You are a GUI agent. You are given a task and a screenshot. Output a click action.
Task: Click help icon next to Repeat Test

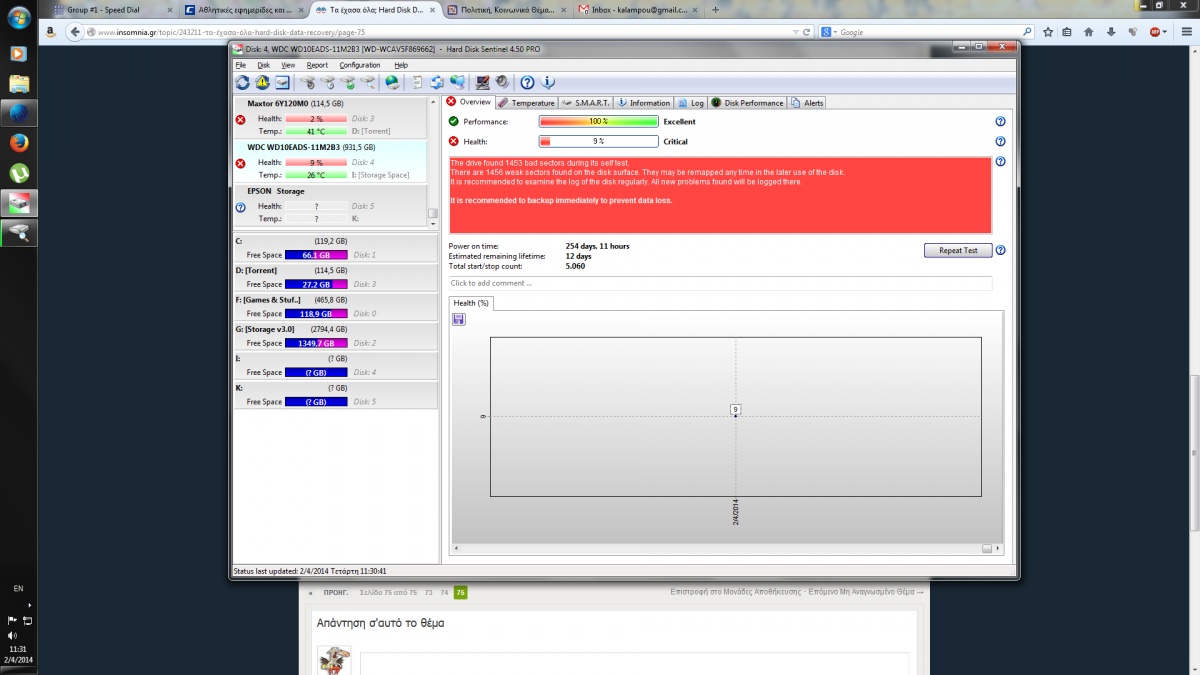click(1000, 250)
